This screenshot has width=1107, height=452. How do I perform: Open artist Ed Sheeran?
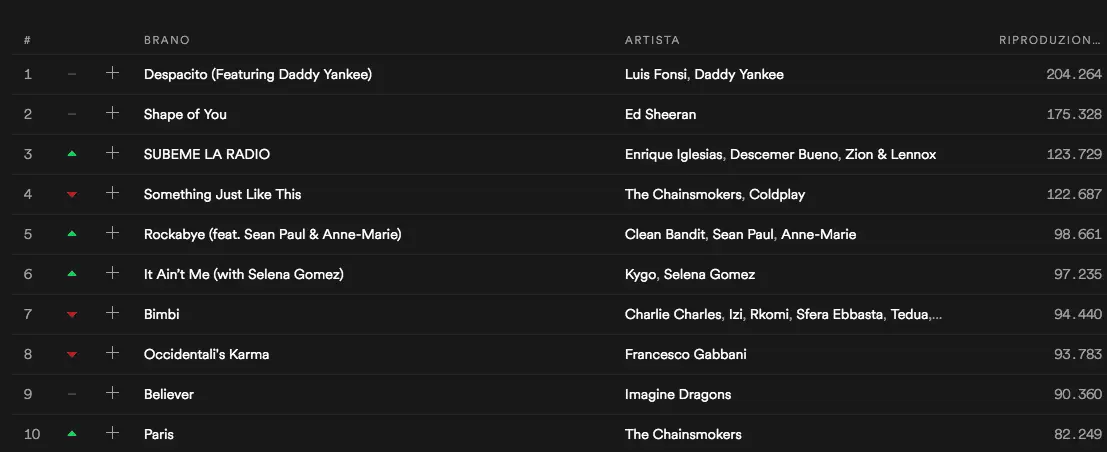660,114
